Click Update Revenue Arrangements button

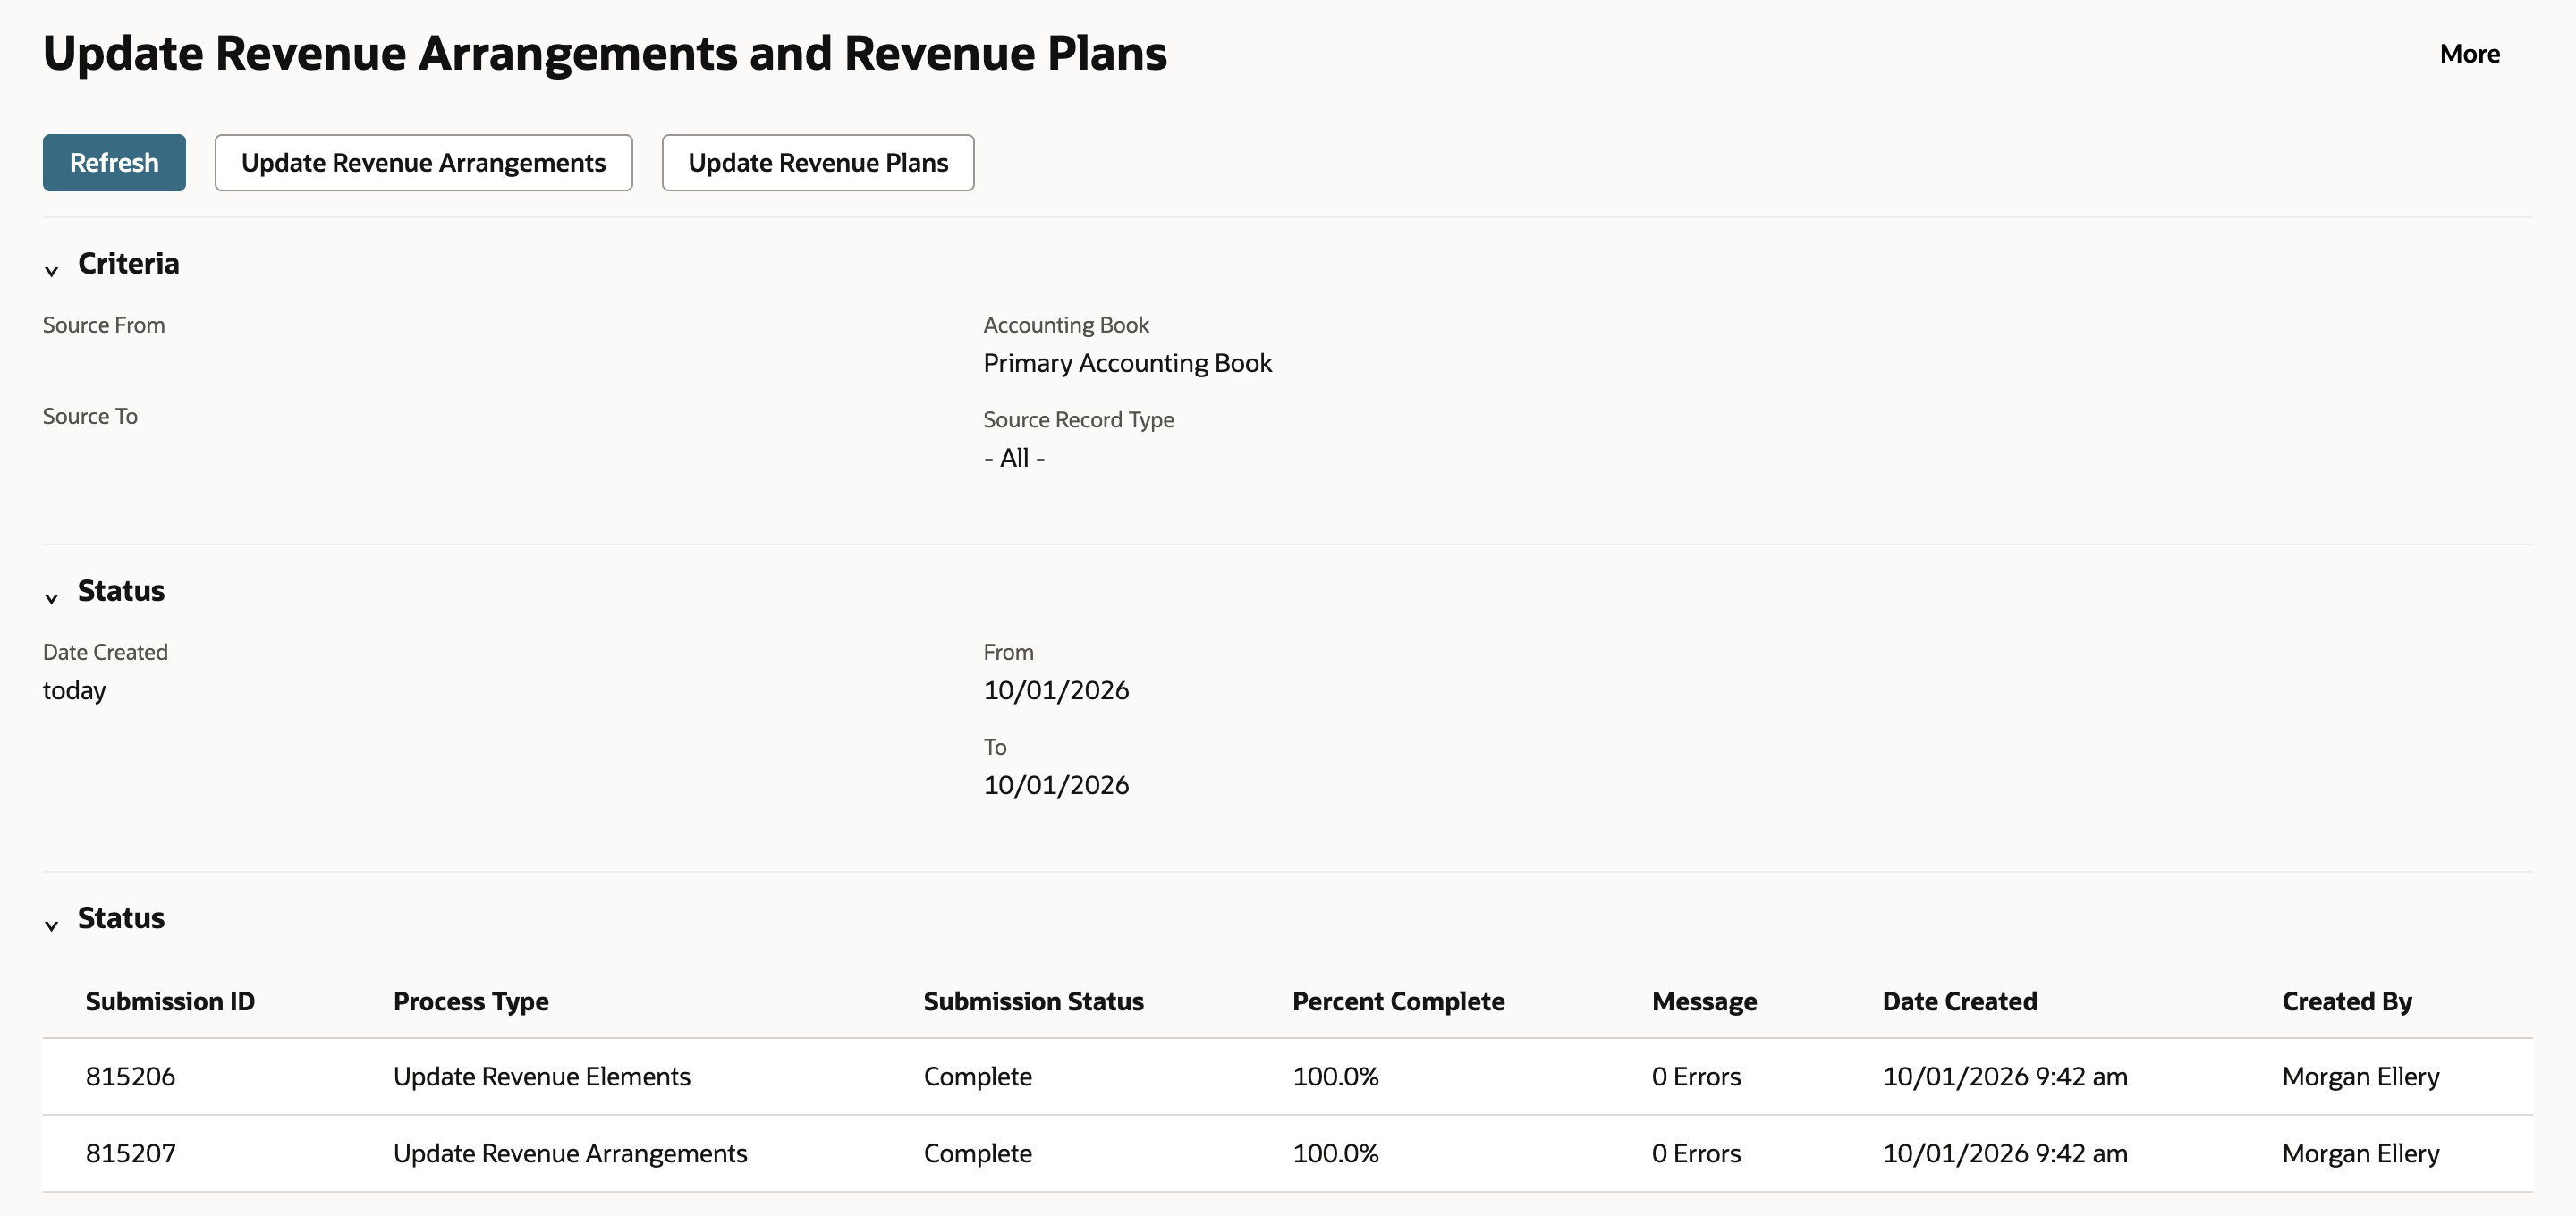coord(423,162)
